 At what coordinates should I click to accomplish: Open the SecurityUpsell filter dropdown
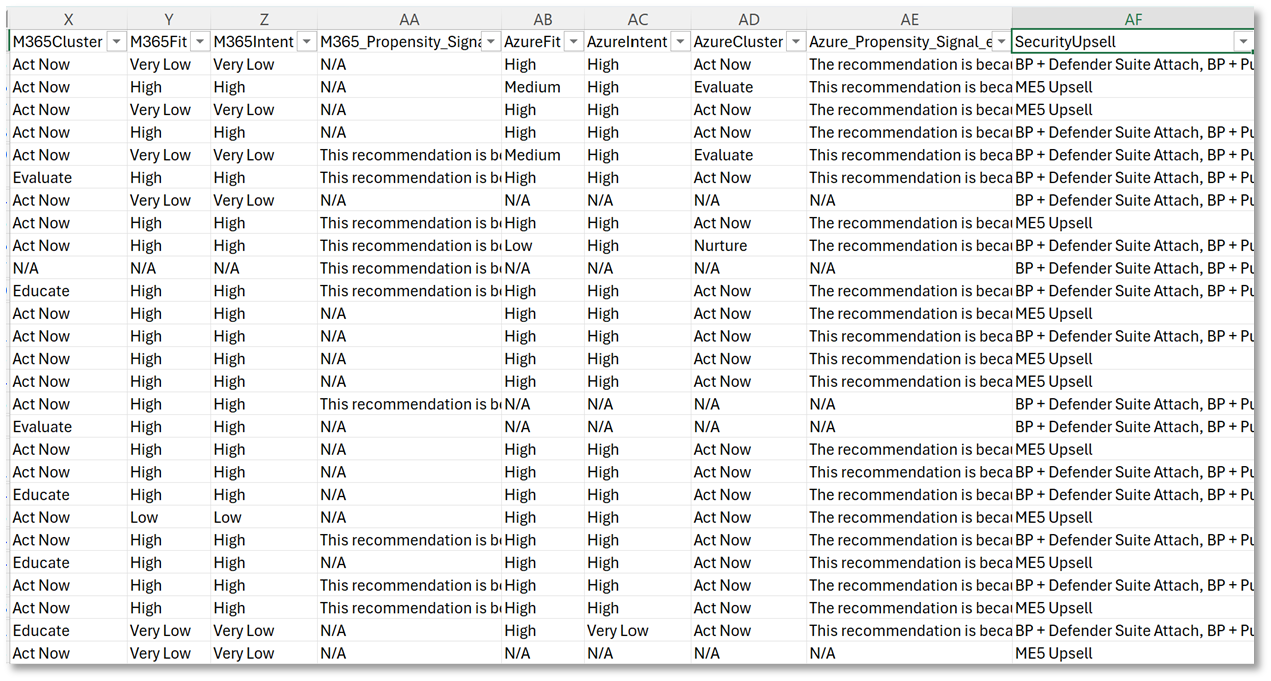(x=1243, y=42)
